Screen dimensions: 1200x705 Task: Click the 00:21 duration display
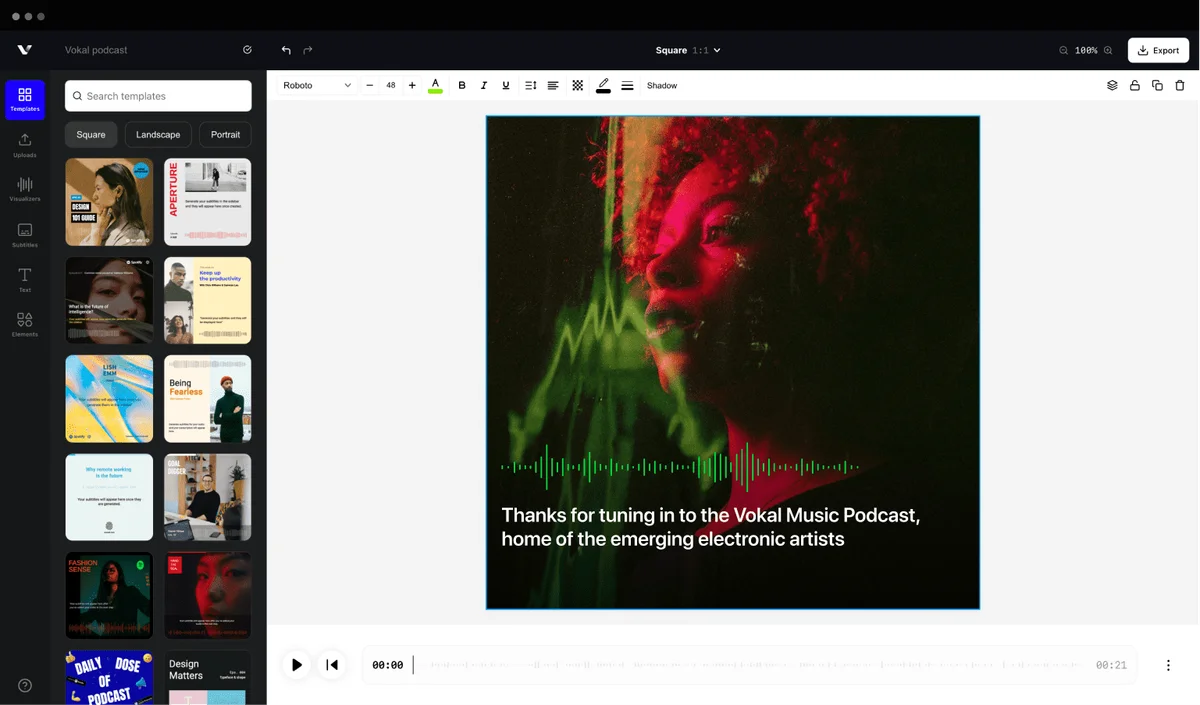click(1111, 665)
